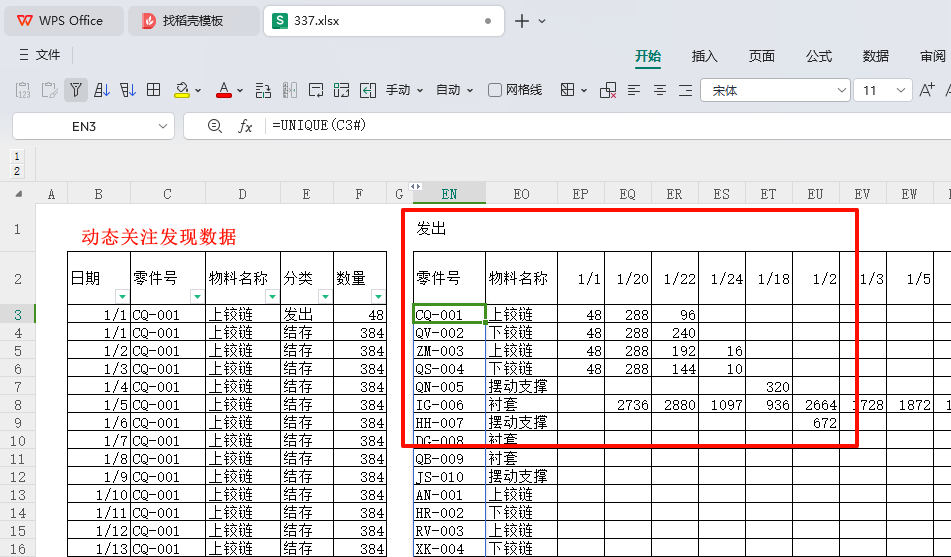
Task: Open the 手动 dropdown
Action: coord(405,90)
